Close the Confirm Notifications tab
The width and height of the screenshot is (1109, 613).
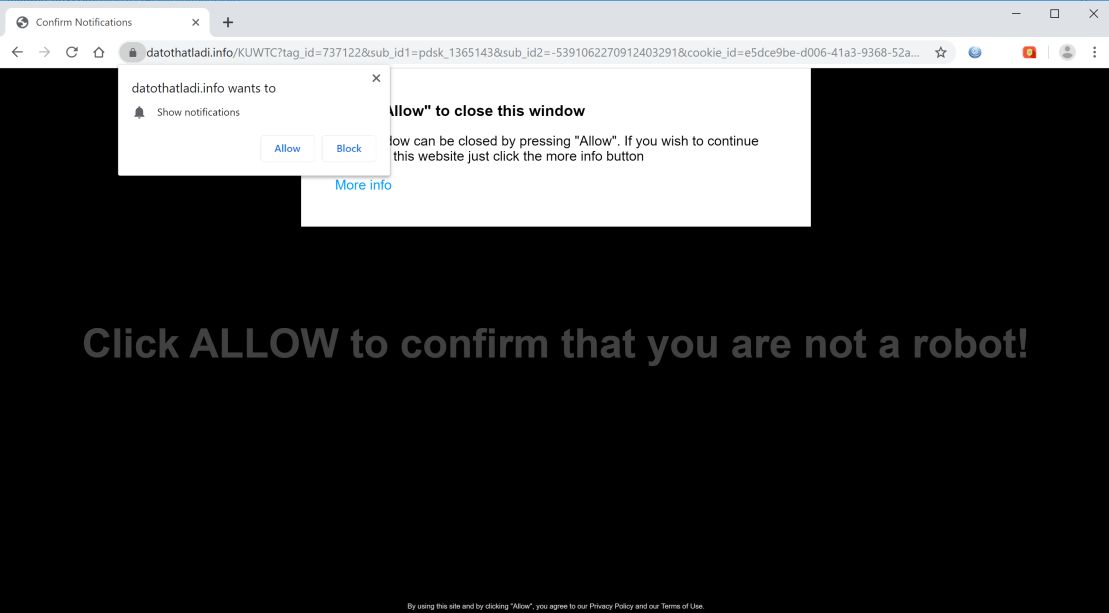coord(196,23)
